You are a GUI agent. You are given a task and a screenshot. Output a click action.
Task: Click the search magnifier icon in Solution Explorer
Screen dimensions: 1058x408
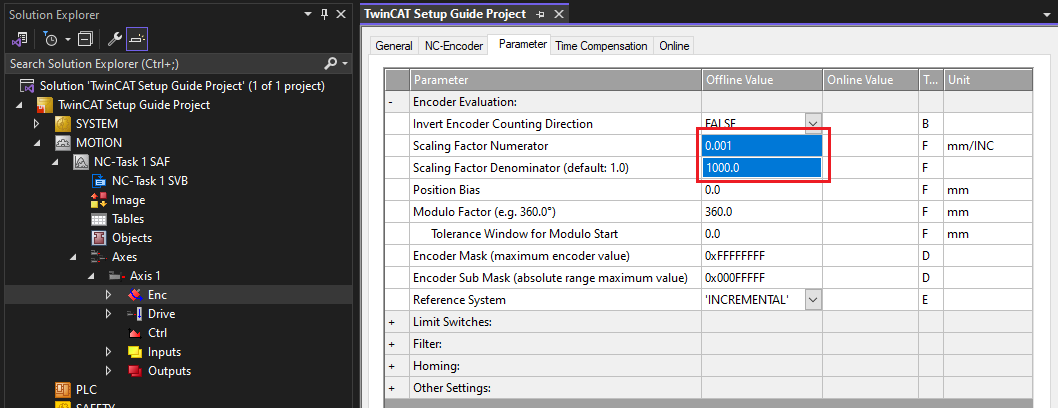(x=331, y=63)
